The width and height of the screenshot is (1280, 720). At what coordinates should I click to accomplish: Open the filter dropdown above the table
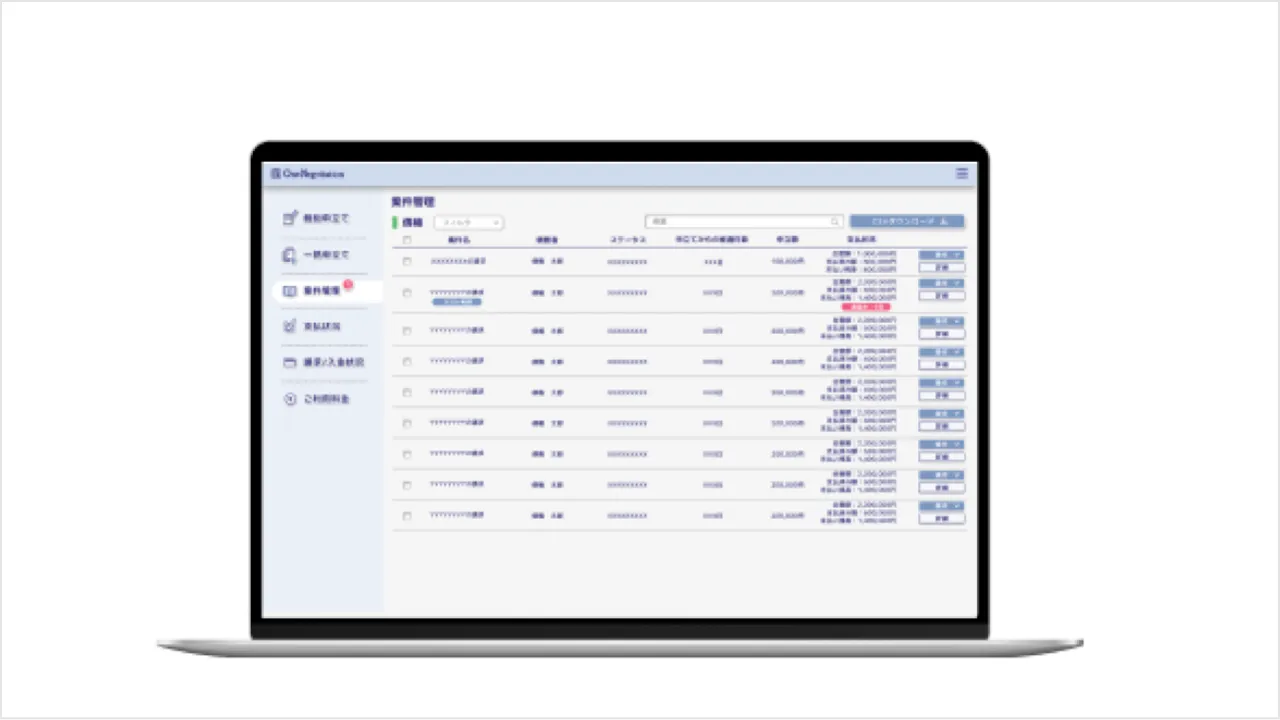[x=468, y=222]
